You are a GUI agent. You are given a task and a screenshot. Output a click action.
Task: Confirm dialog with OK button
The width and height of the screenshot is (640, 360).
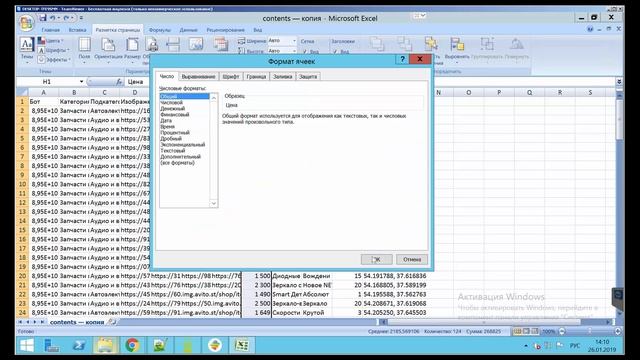377,259
